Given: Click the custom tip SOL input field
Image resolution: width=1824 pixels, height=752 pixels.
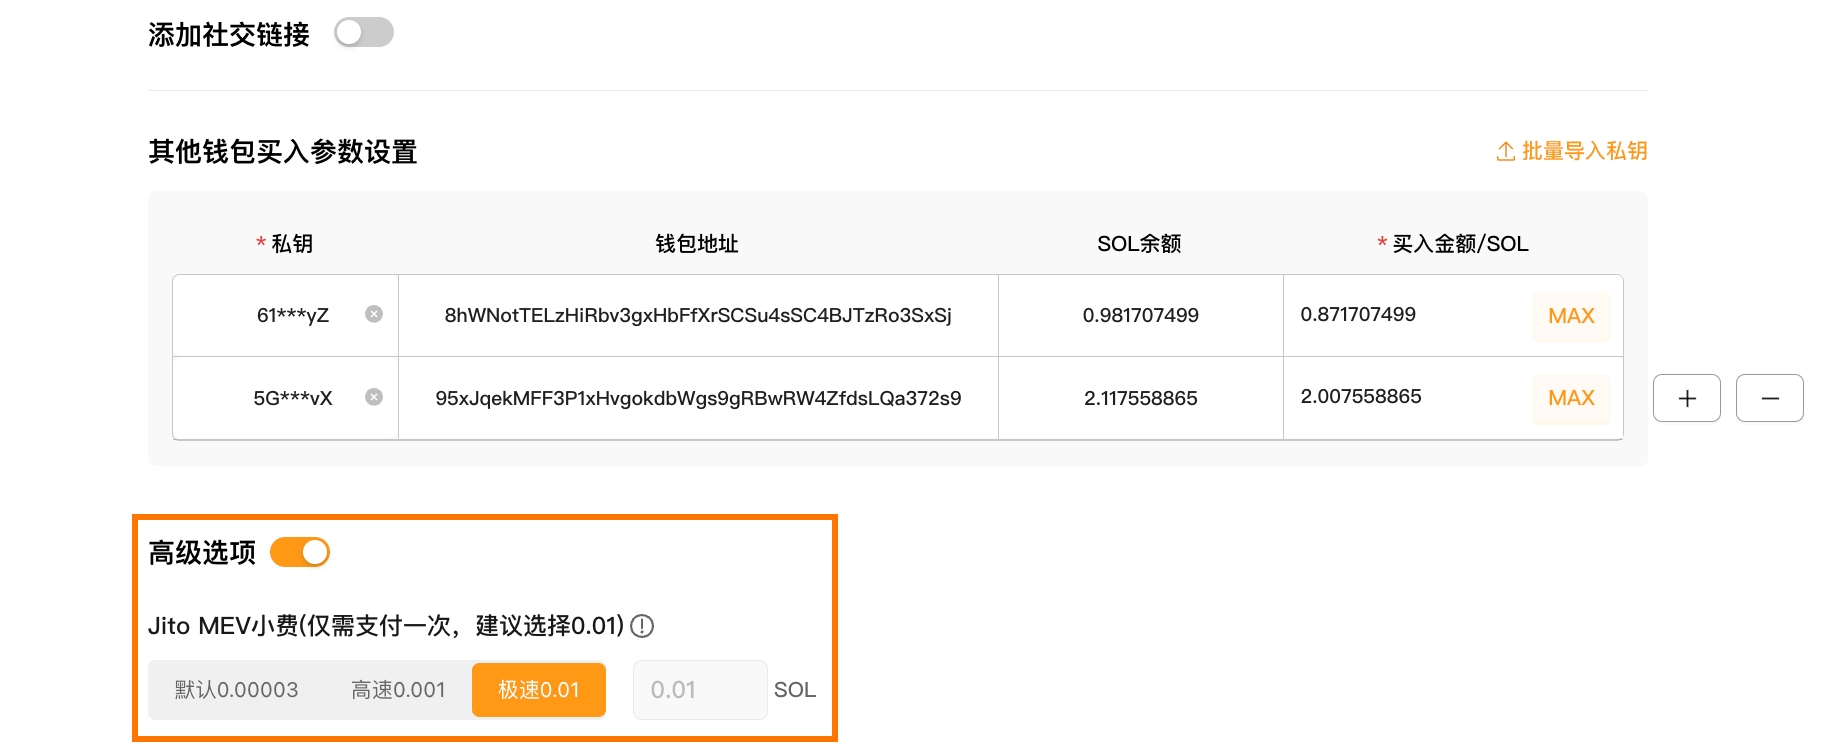Looking at the screenshot, I should point(699,690).
